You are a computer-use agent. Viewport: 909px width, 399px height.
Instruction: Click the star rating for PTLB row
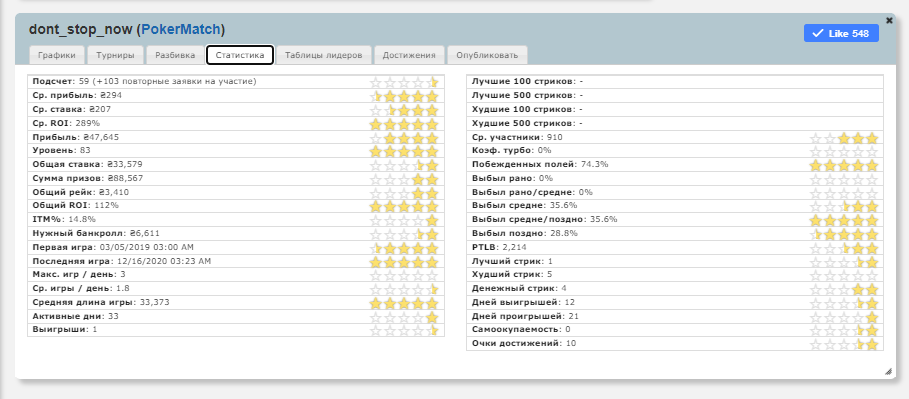[844, 248]
